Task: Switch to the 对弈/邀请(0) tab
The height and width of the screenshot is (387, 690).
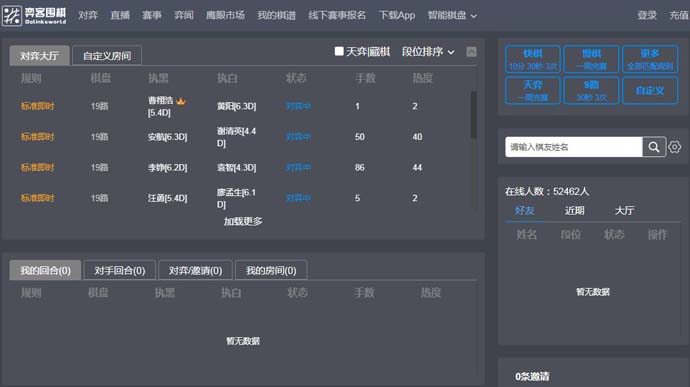Action: point(195,270)
